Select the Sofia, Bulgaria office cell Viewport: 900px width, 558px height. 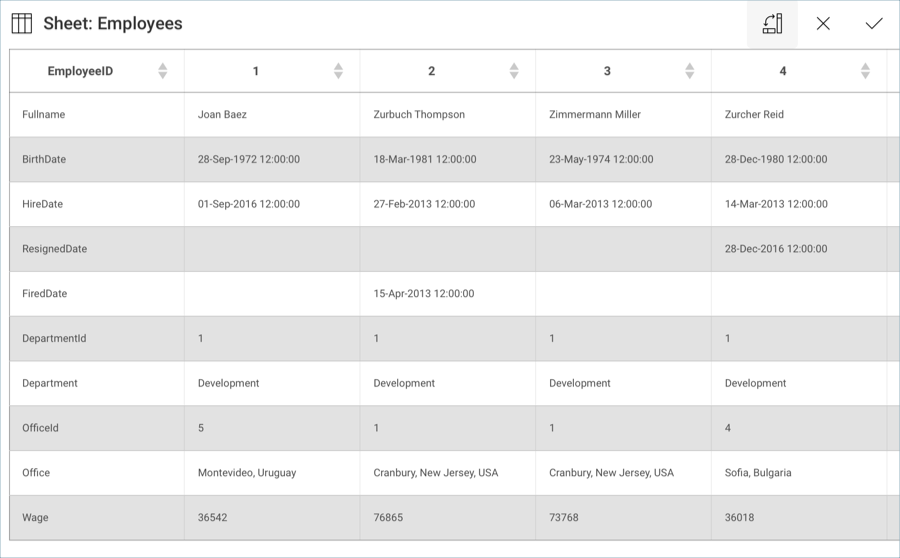[758, 473]
